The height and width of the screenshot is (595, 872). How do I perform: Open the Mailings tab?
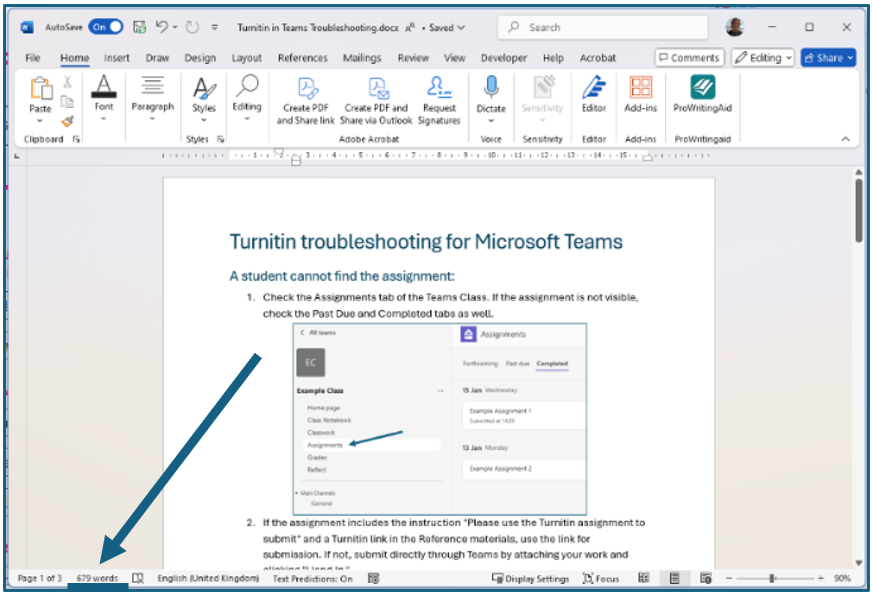(362, 58)
